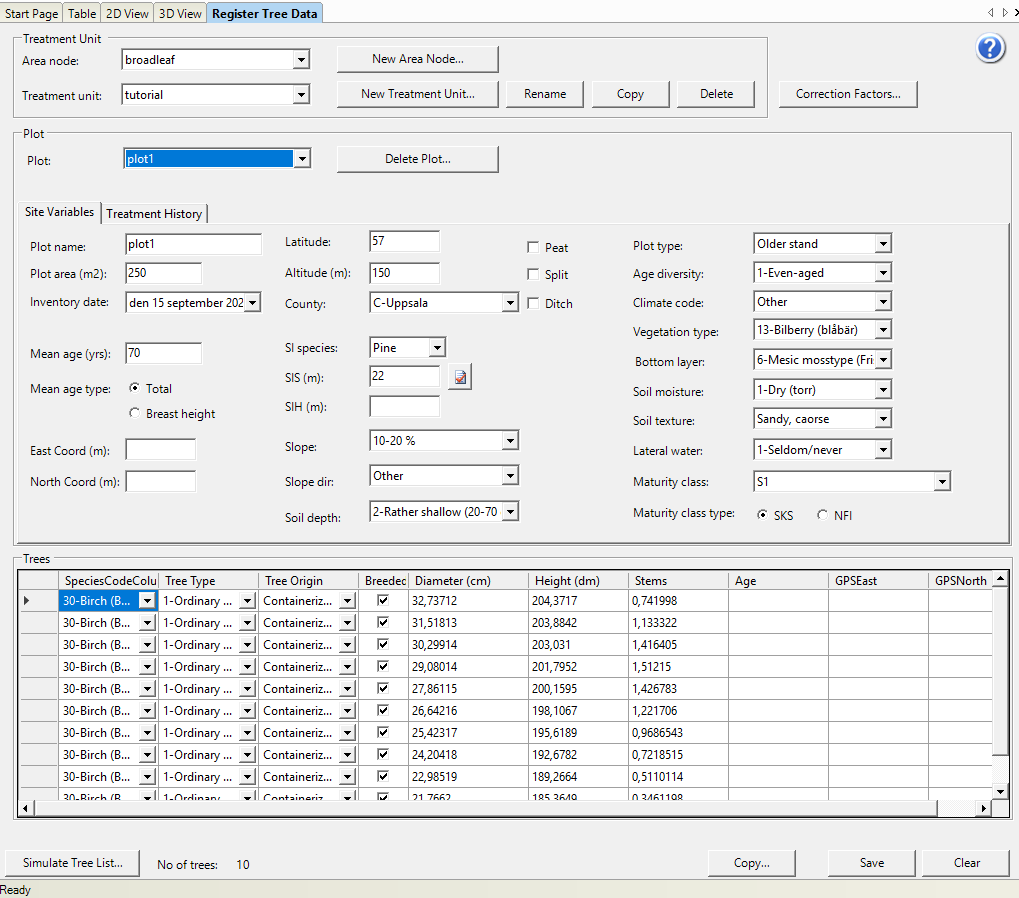Switch to the Treatment History tab
Viewport: 1019px width, 898px height.
click(154, 213)
